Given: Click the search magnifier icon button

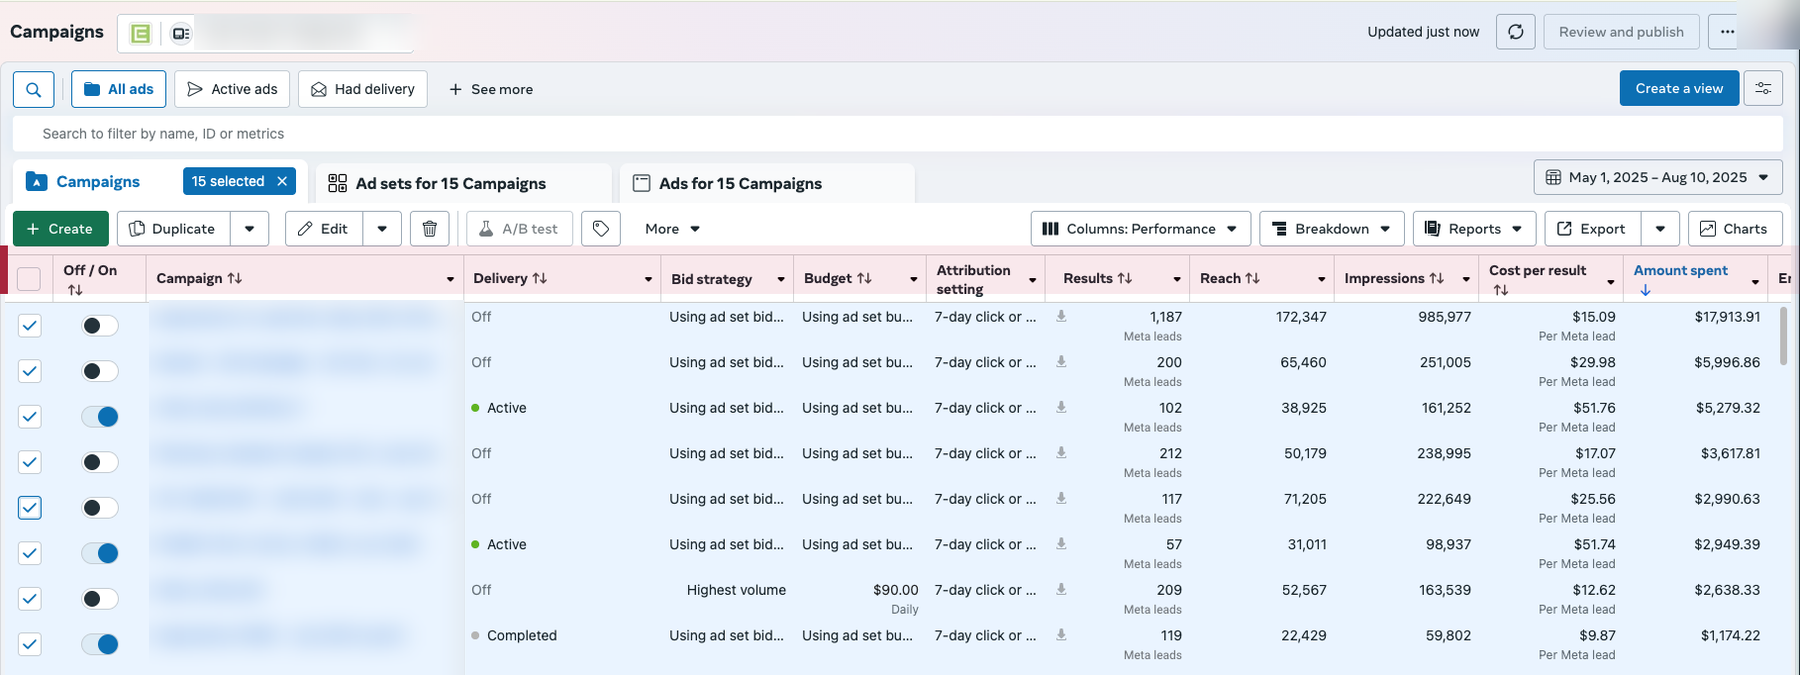Looking at the screenshot, I should [33, 89].
